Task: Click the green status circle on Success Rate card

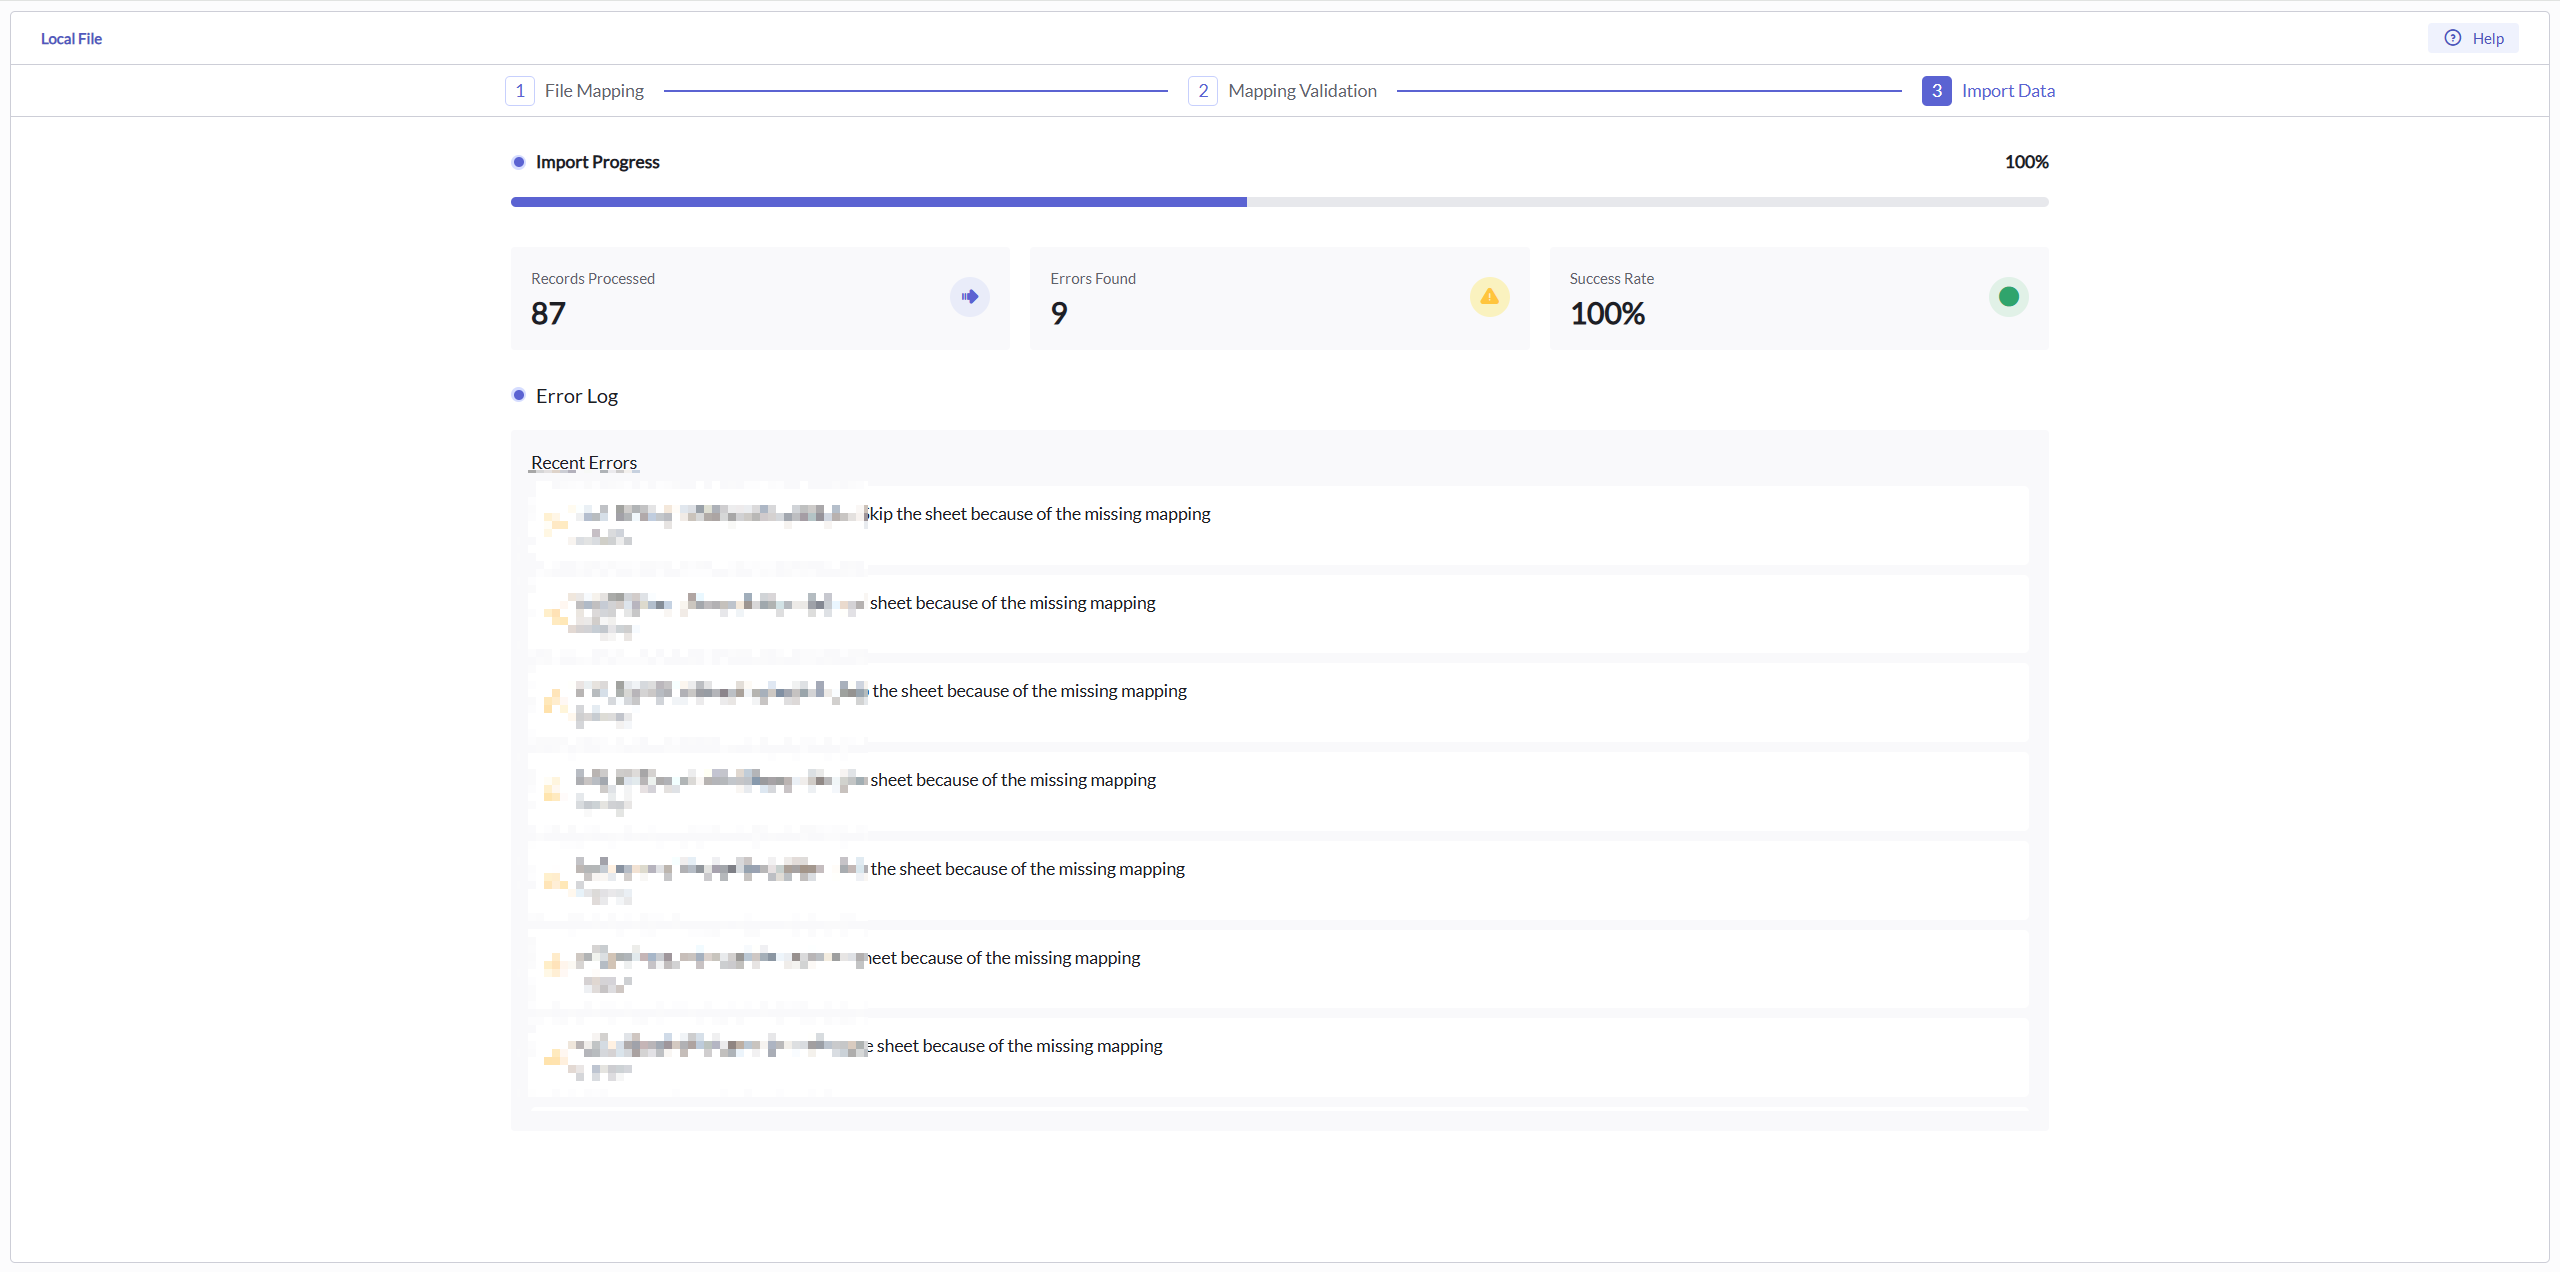Action: click(x=2008, y=296)
